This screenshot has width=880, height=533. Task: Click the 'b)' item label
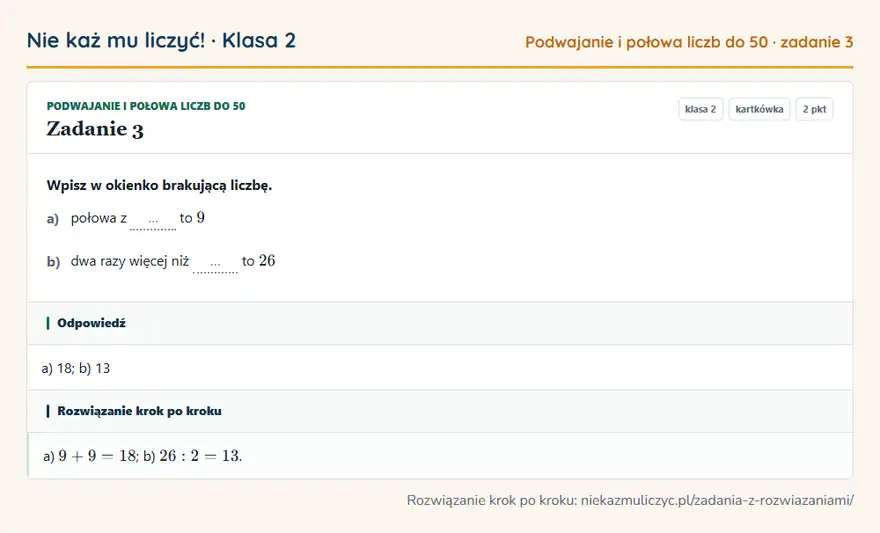pyautogui.click(x=53, y=261)
